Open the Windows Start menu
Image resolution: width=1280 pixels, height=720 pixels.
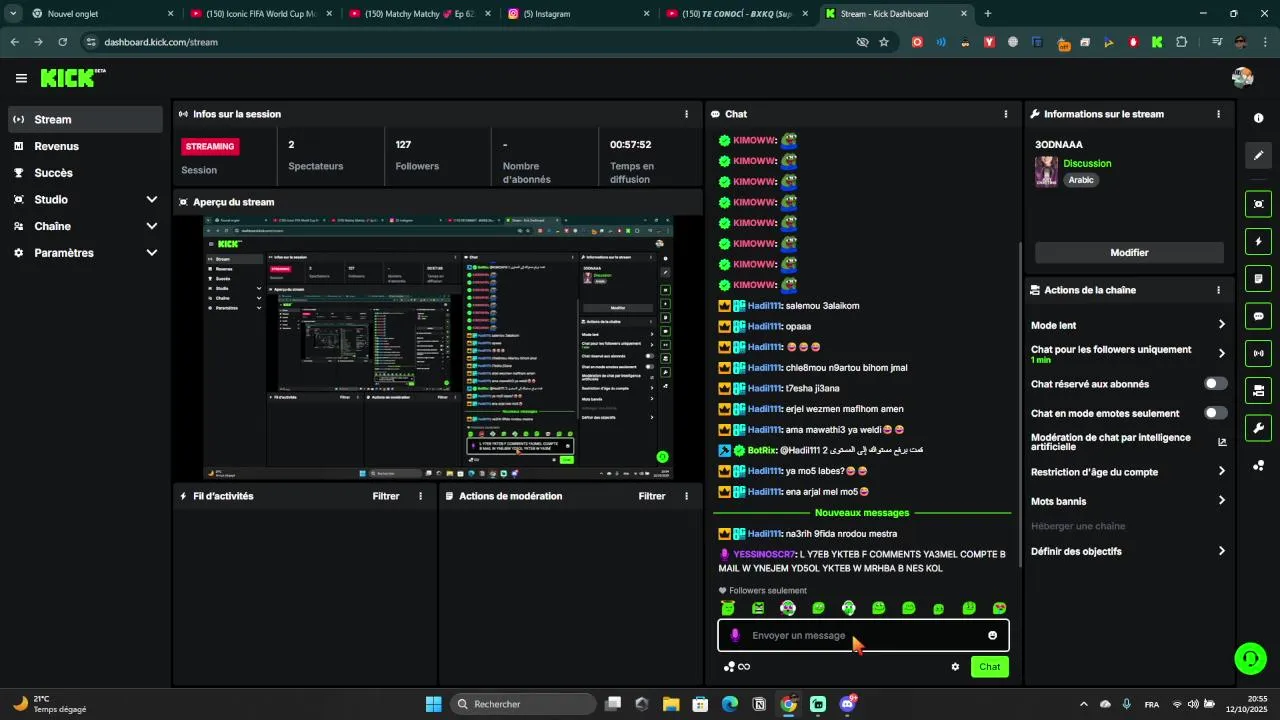[433, 704]
